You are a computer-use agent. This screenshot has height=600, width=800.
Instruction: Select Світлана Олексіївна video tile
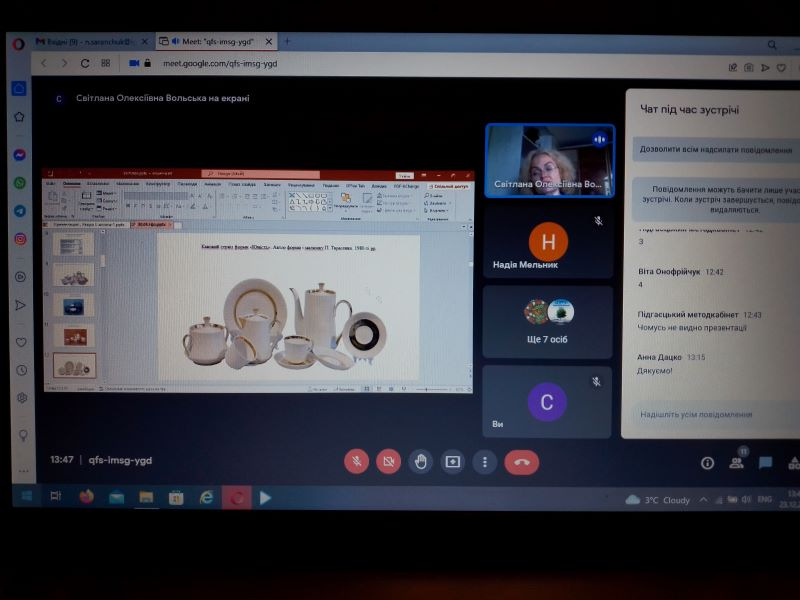pos(549,161)
